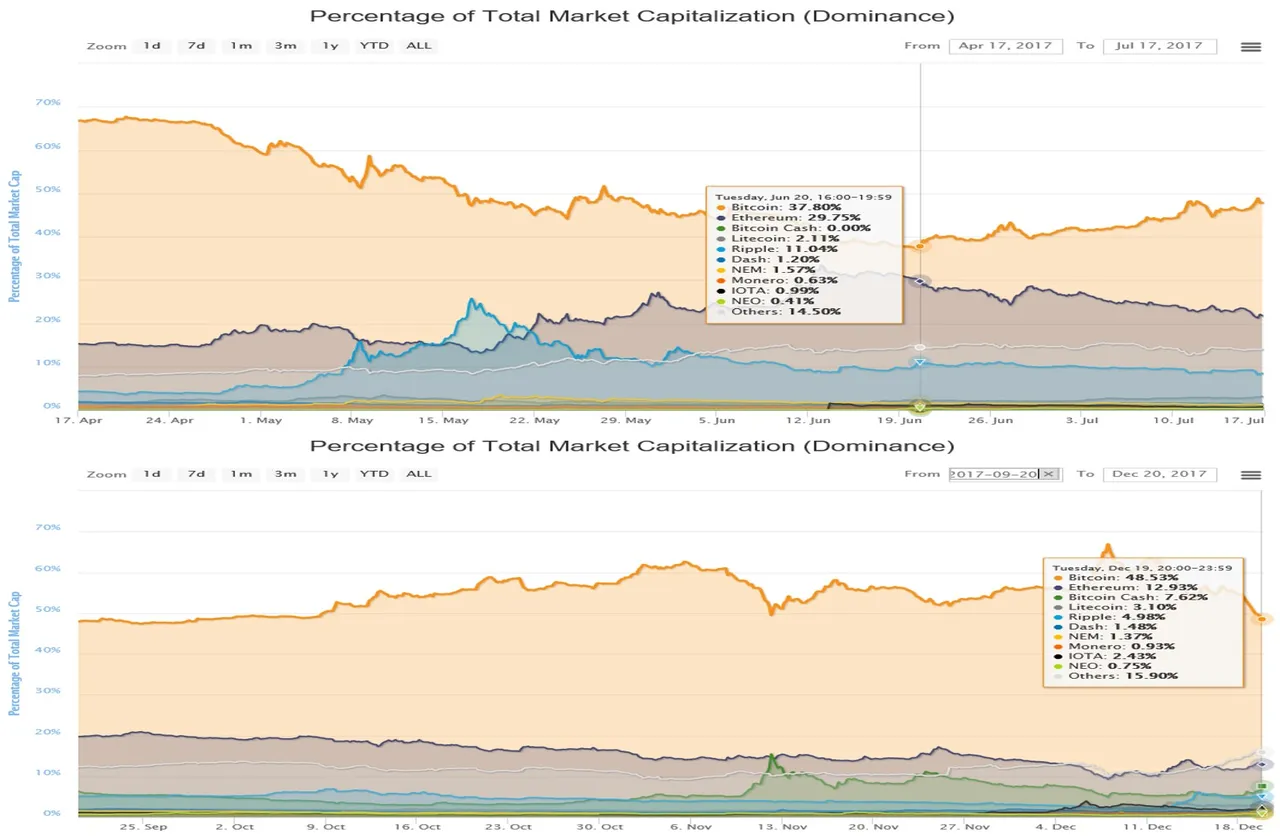Click Ethereum data point marker on top chart
1280x836 pixels.
coord(920,281)
